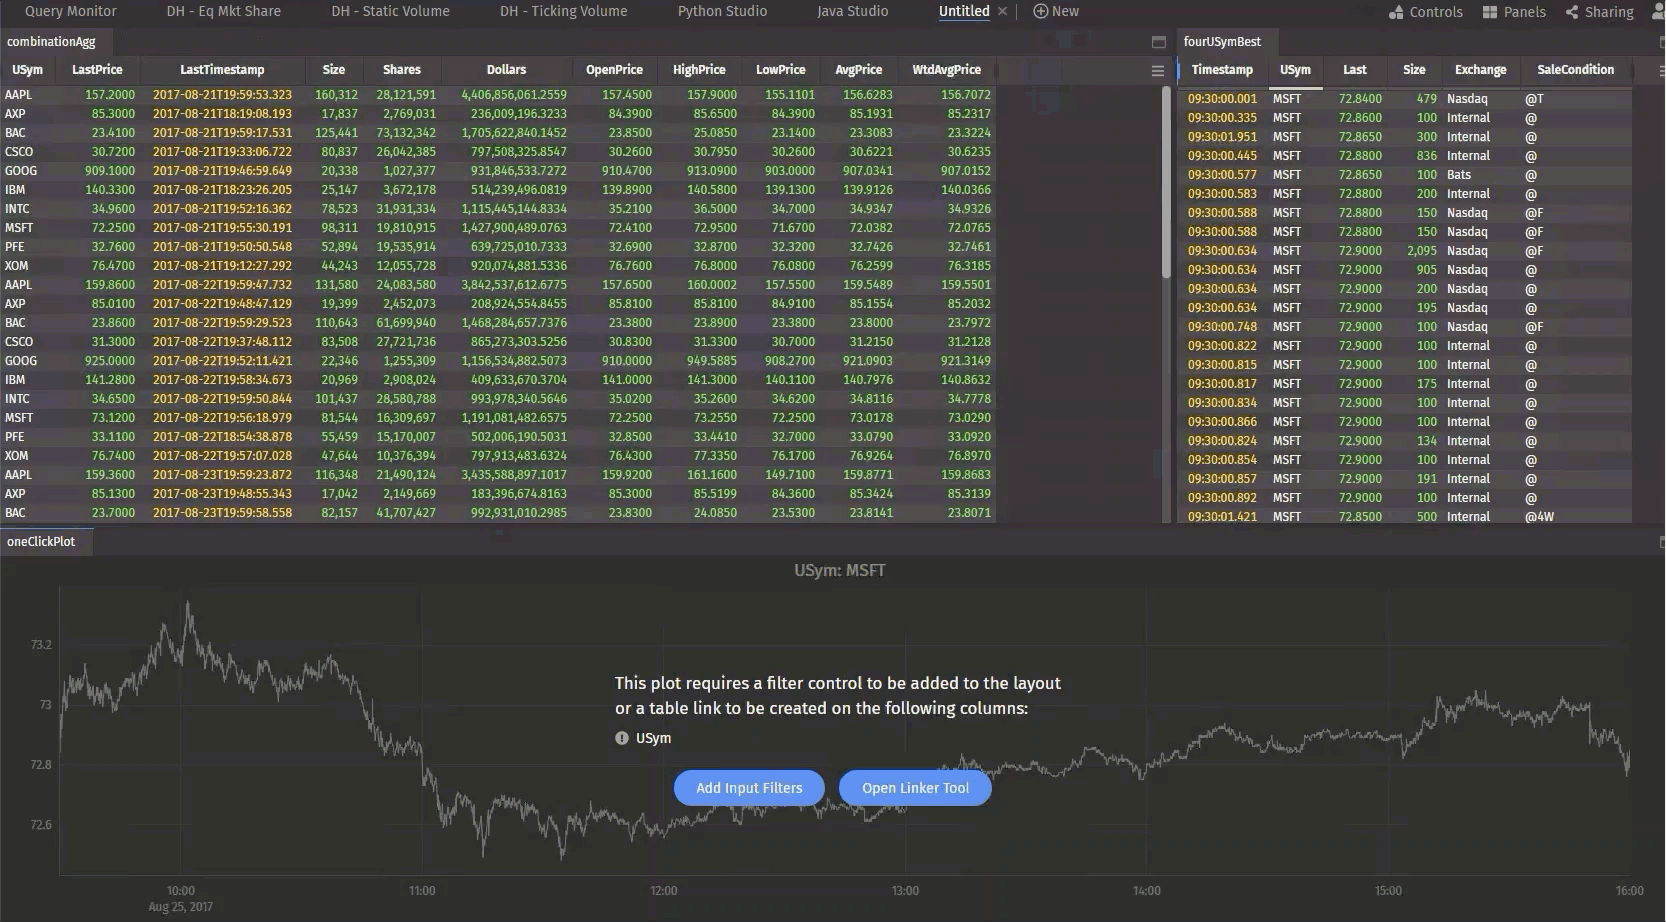Open the Query Monitor tab
Viewport: 1666px width, 922px height.
coord(70,11)
